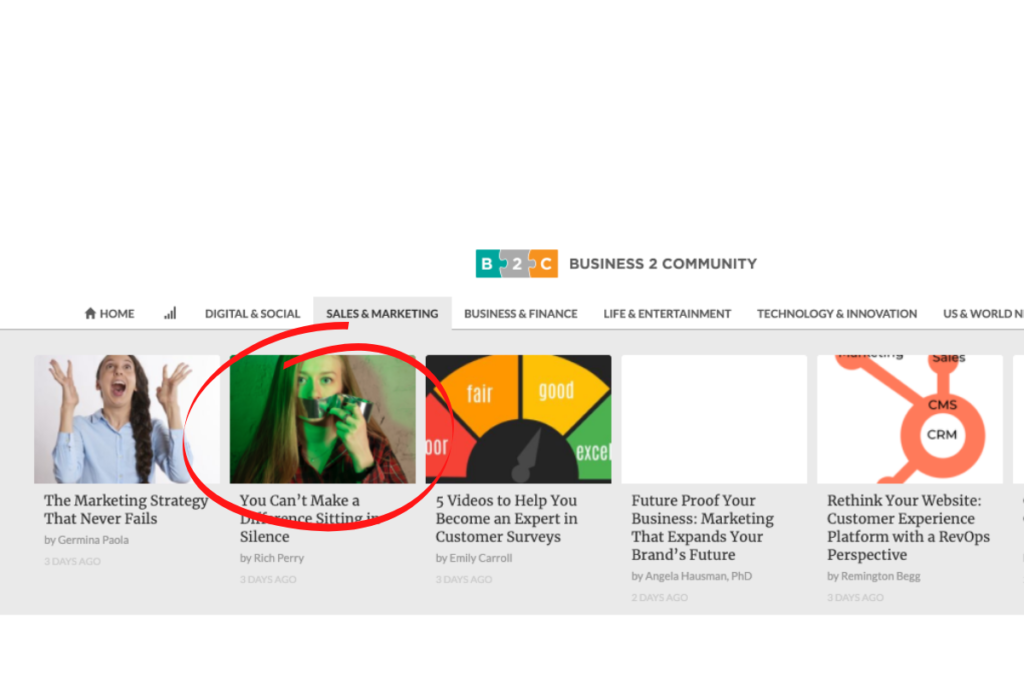Viewport: 1024px width, 683px height.
Task: Open thumbnail of excited woman article
Action: pos(127,419)
